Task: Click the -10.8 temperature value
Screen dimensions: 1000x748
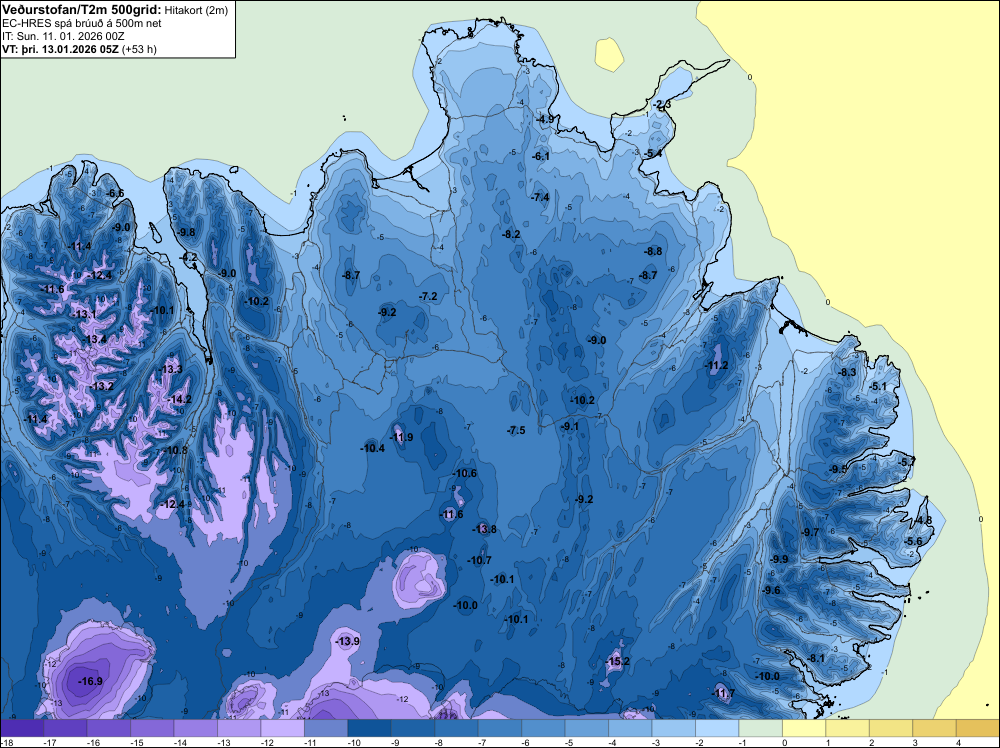Action: click(x=175, y=450)
